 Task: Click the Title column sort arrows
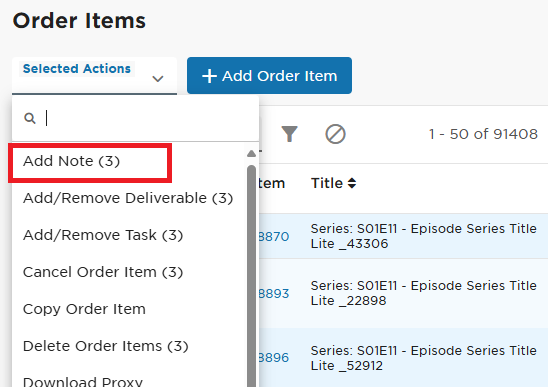352,183
